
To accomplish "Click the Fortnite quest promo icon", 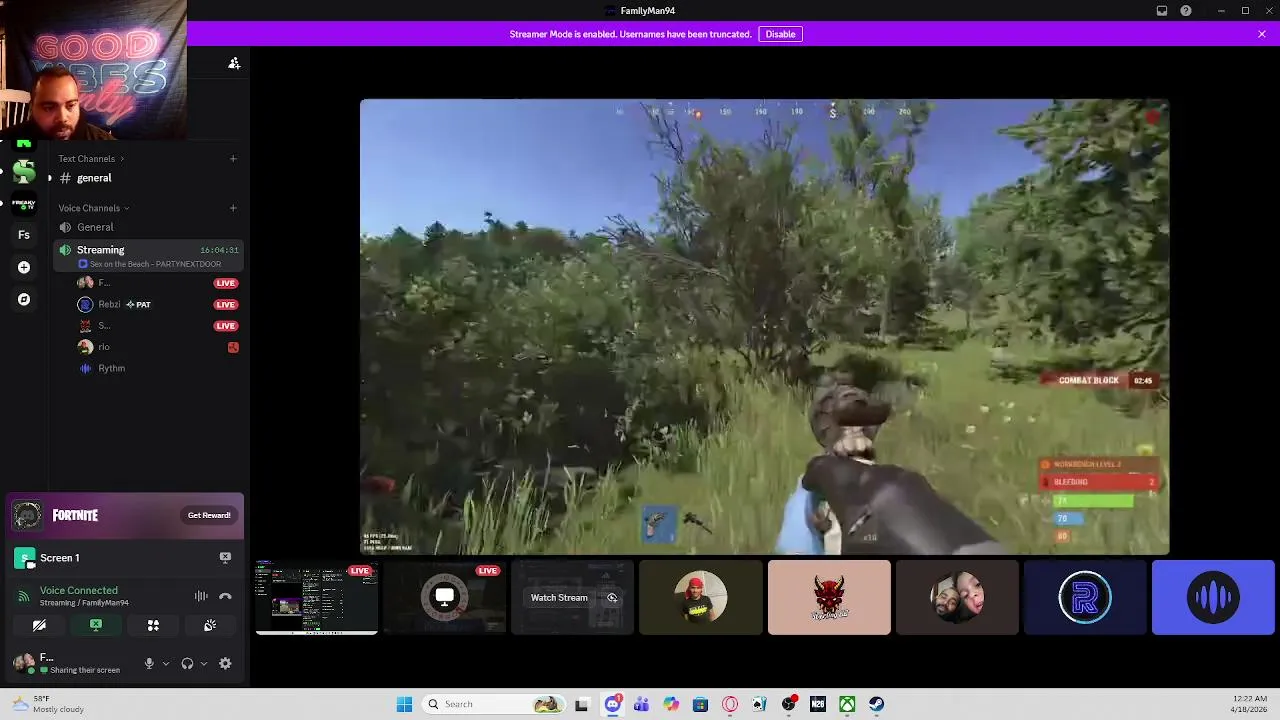I will [x=27, y=515].
